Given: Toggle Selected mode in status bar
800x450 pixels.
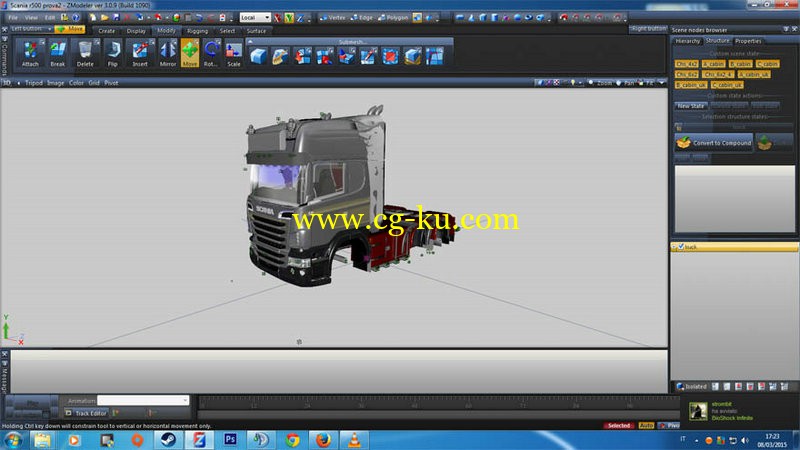Looking at the screenshot, I should (619, 425).
